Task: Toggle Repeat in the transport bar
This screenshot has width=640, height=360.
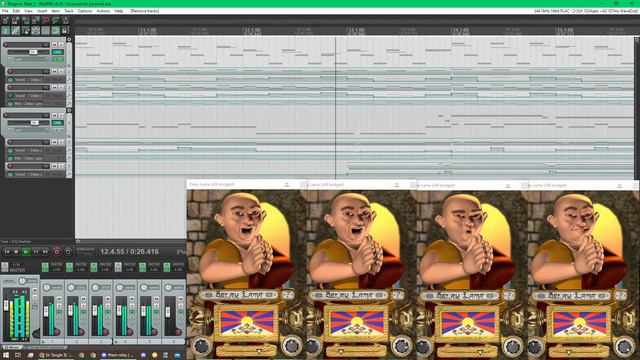Action: tap(68, 252)
